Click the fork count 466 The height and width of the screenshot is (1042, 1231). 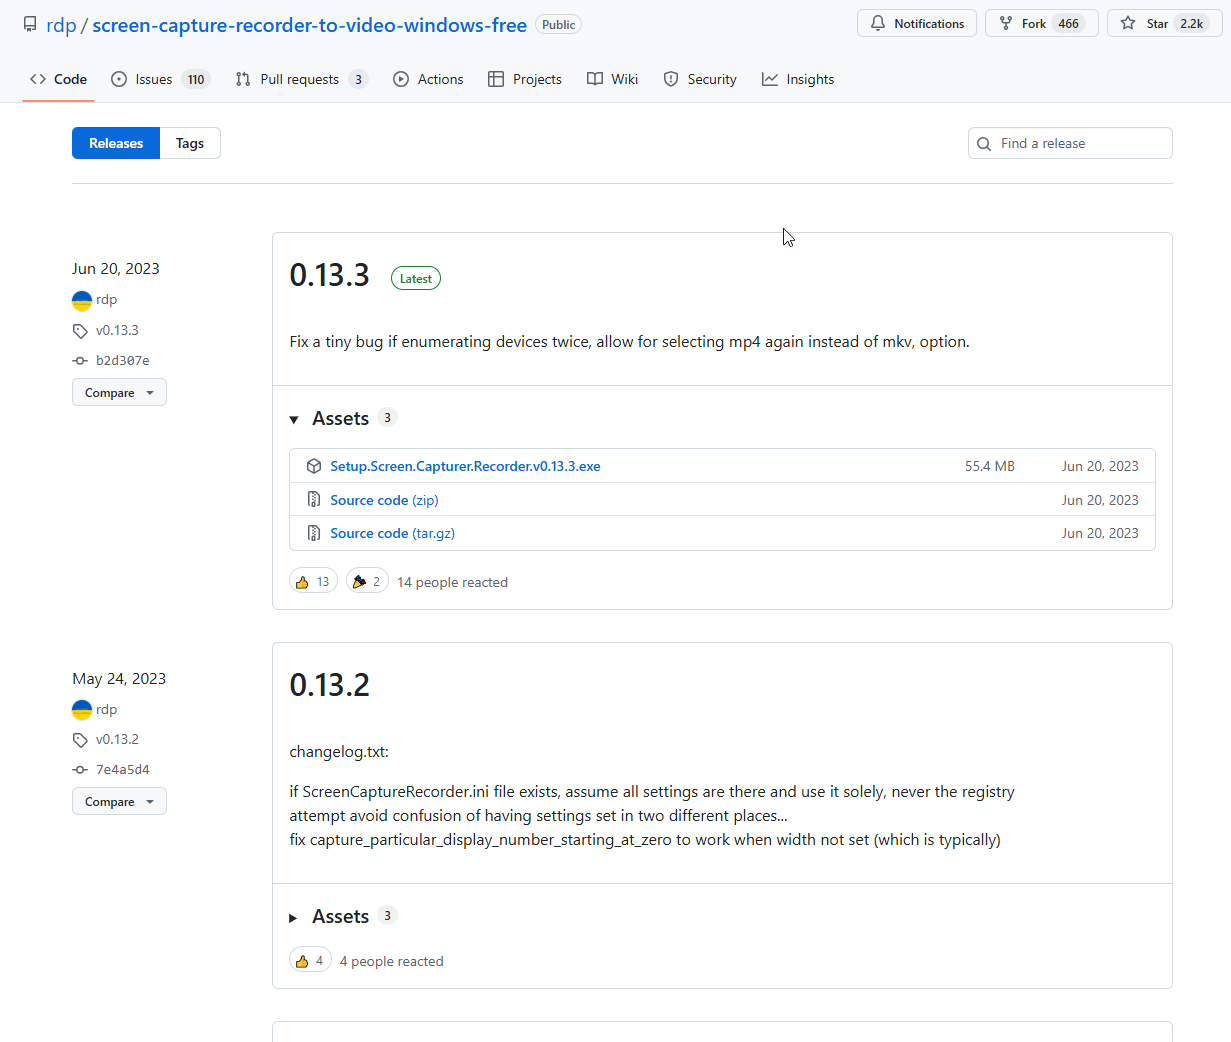(x=1069, y=23)
